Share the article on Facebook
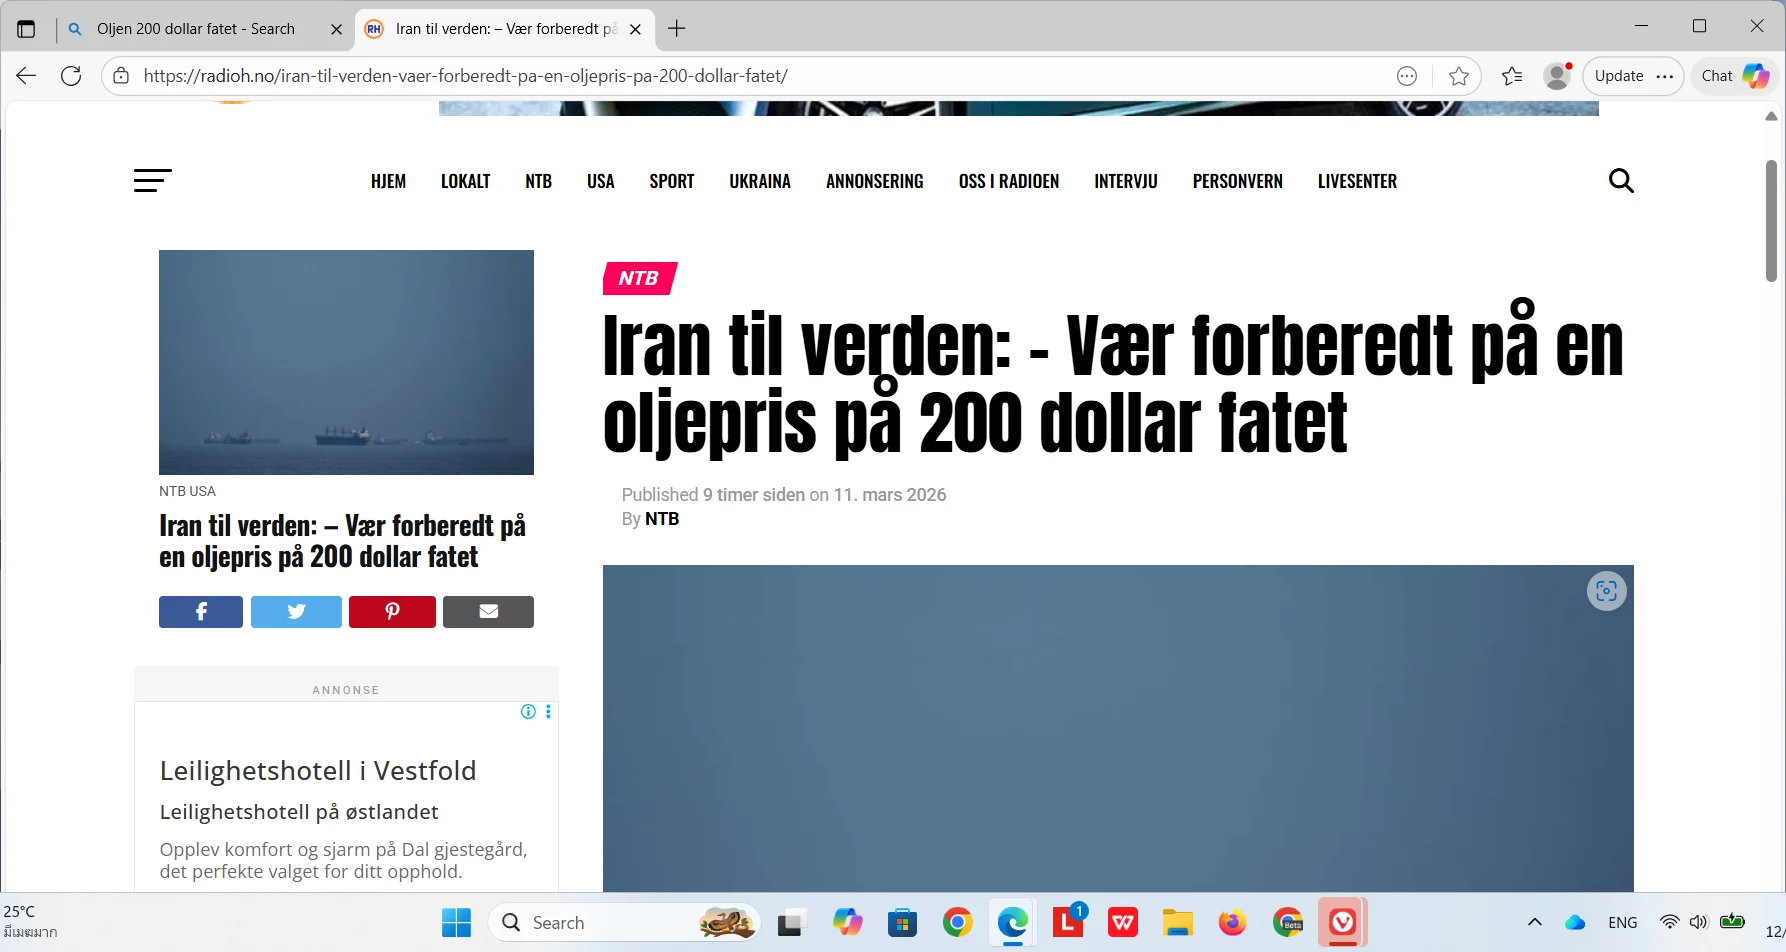The image size is (1786, 952). (x=200, y=611)
